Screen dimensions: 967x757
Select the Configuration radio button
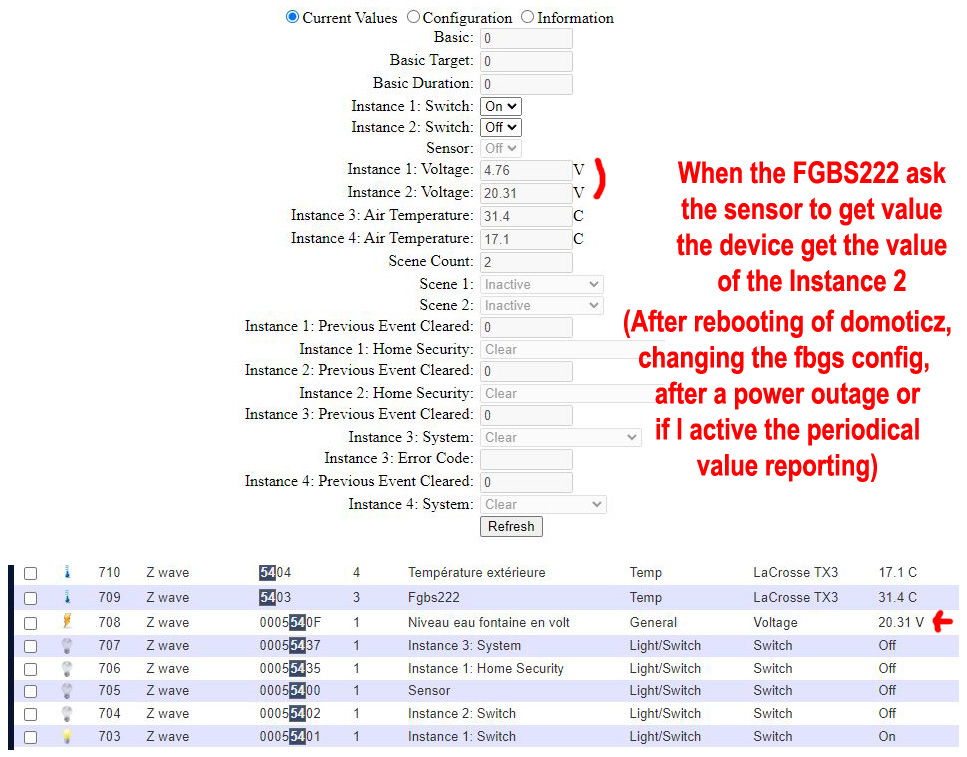pyautogui.click(x=413, y=17)
